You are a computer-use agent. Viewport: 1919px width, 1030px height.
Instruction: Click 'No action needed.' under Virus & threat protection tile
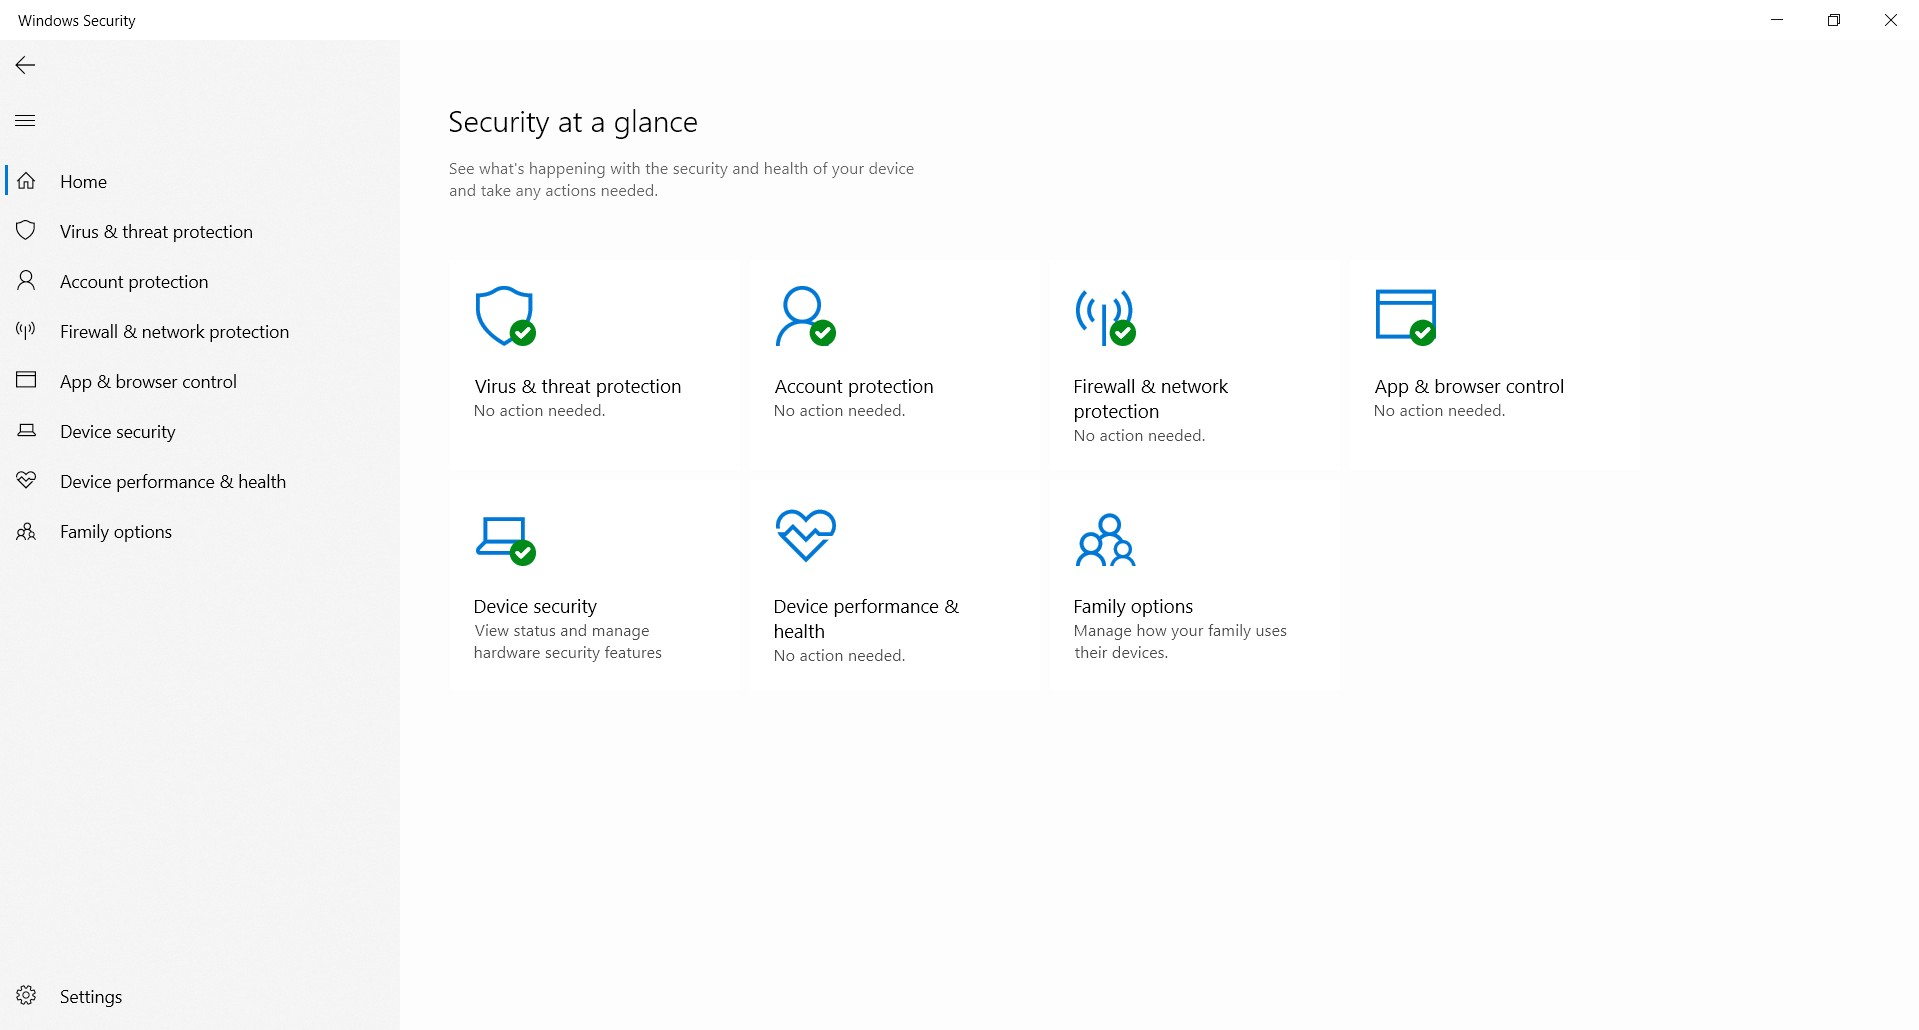coord(540,411)
